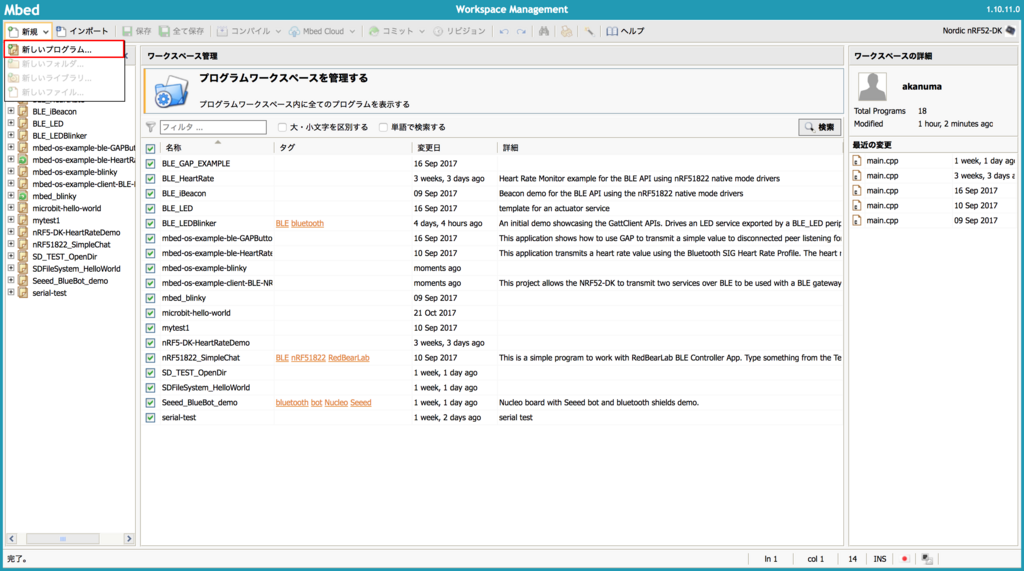Open the Mbed Cloud dropdown arrow

coord(352,31)
